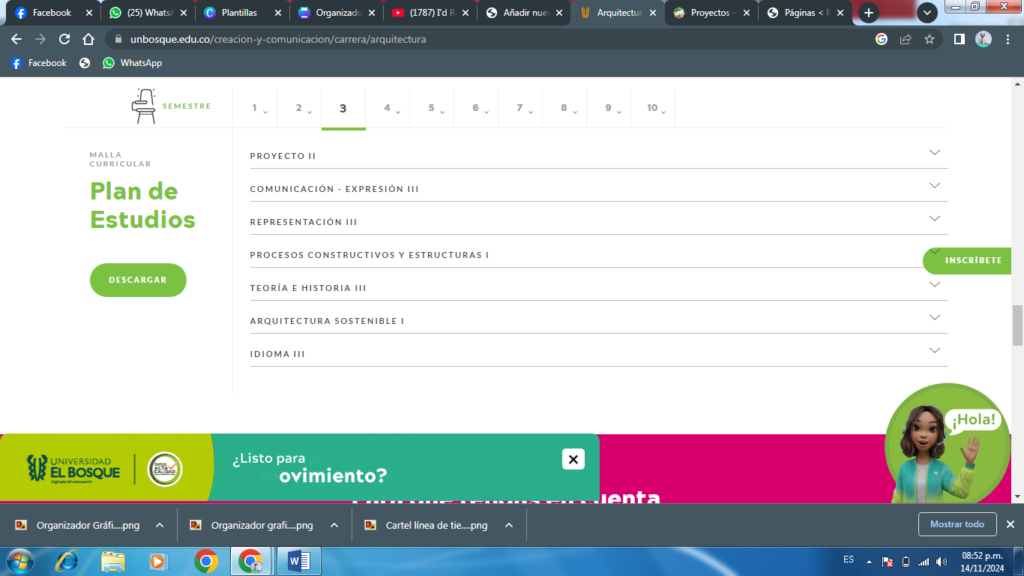This screenshot has height=576, width=1024.
Task: Reload the page with the refresh icon
Action: tap(65, 39)
